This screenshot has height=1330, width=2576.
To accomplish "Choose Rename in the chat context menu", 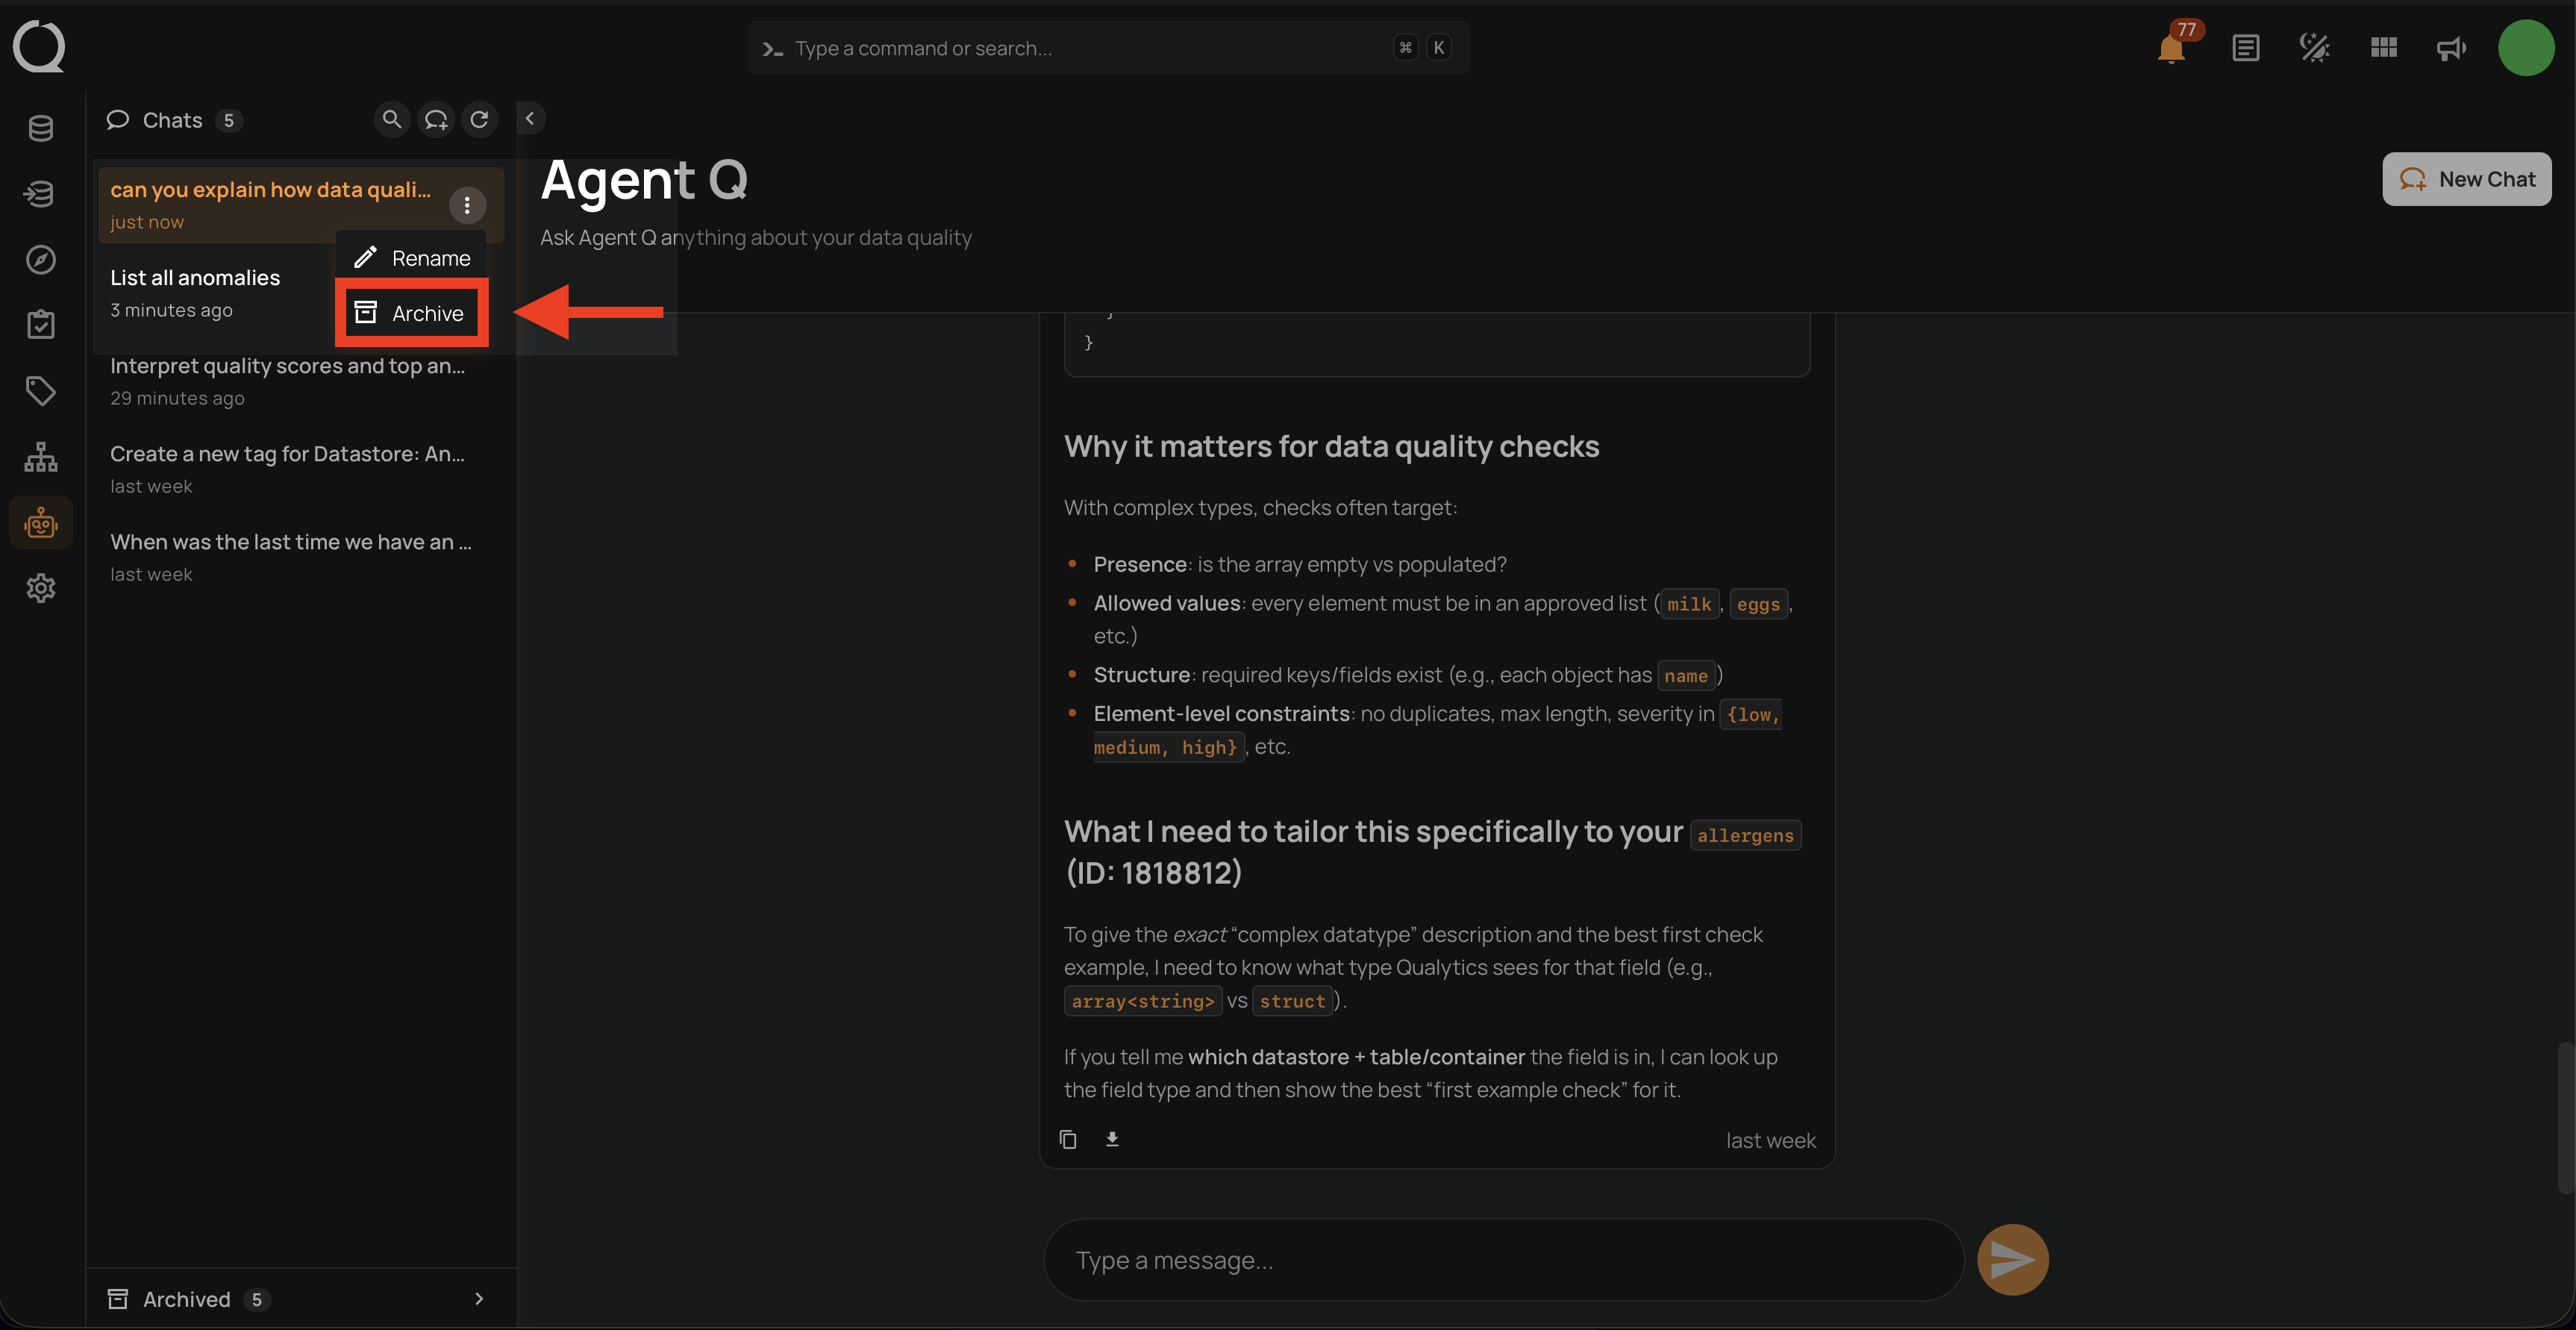I will click(411, 258).
